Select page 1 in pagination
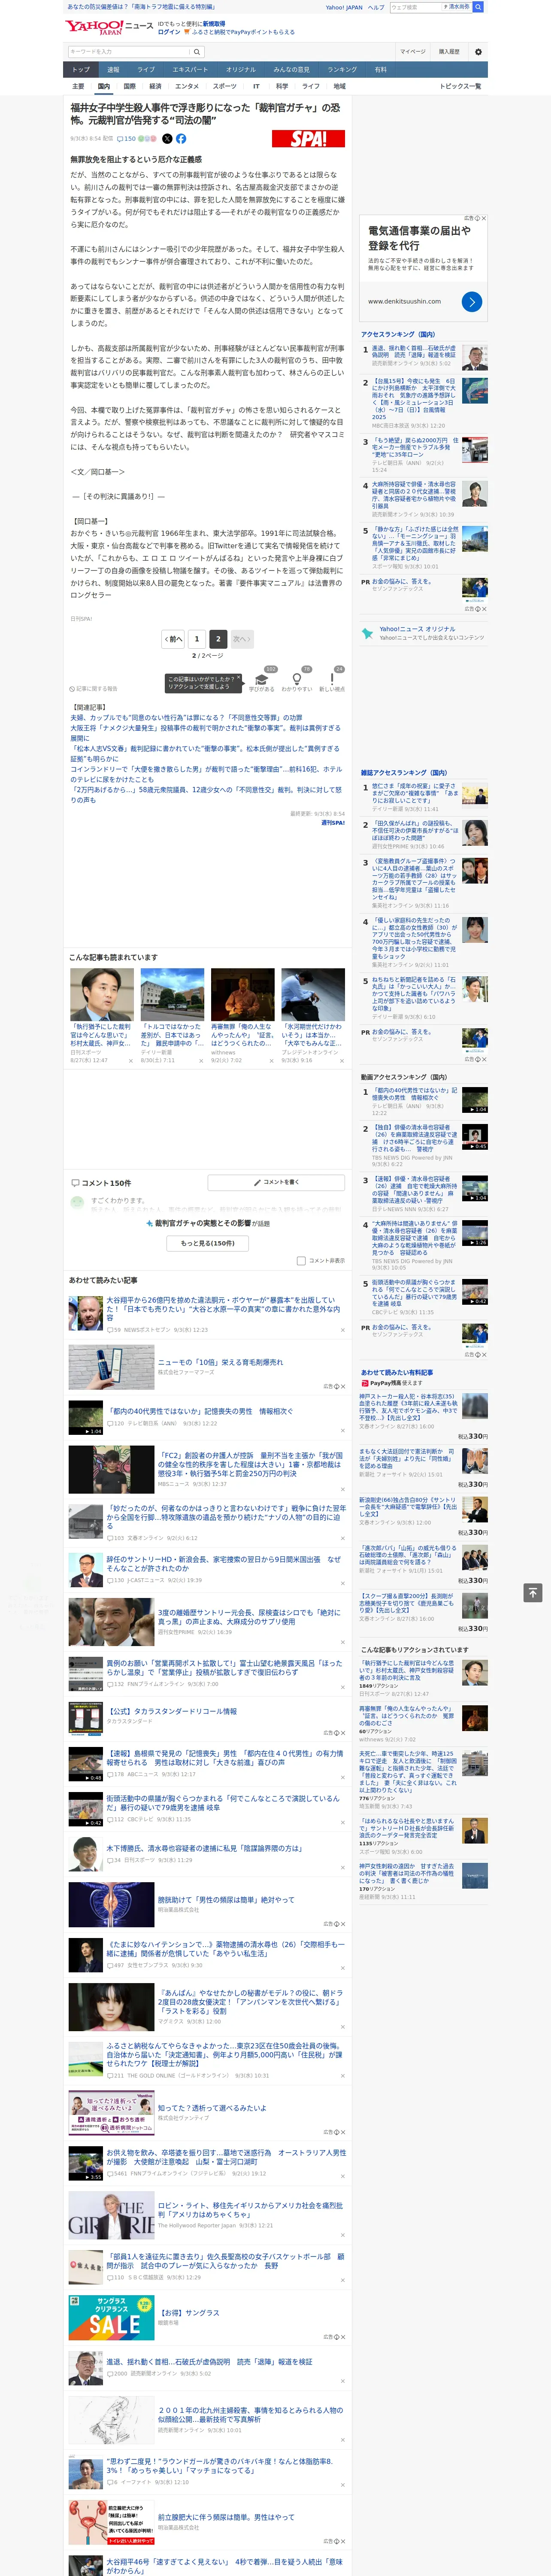Screen dimensions: 551x2576 [197, 638]
